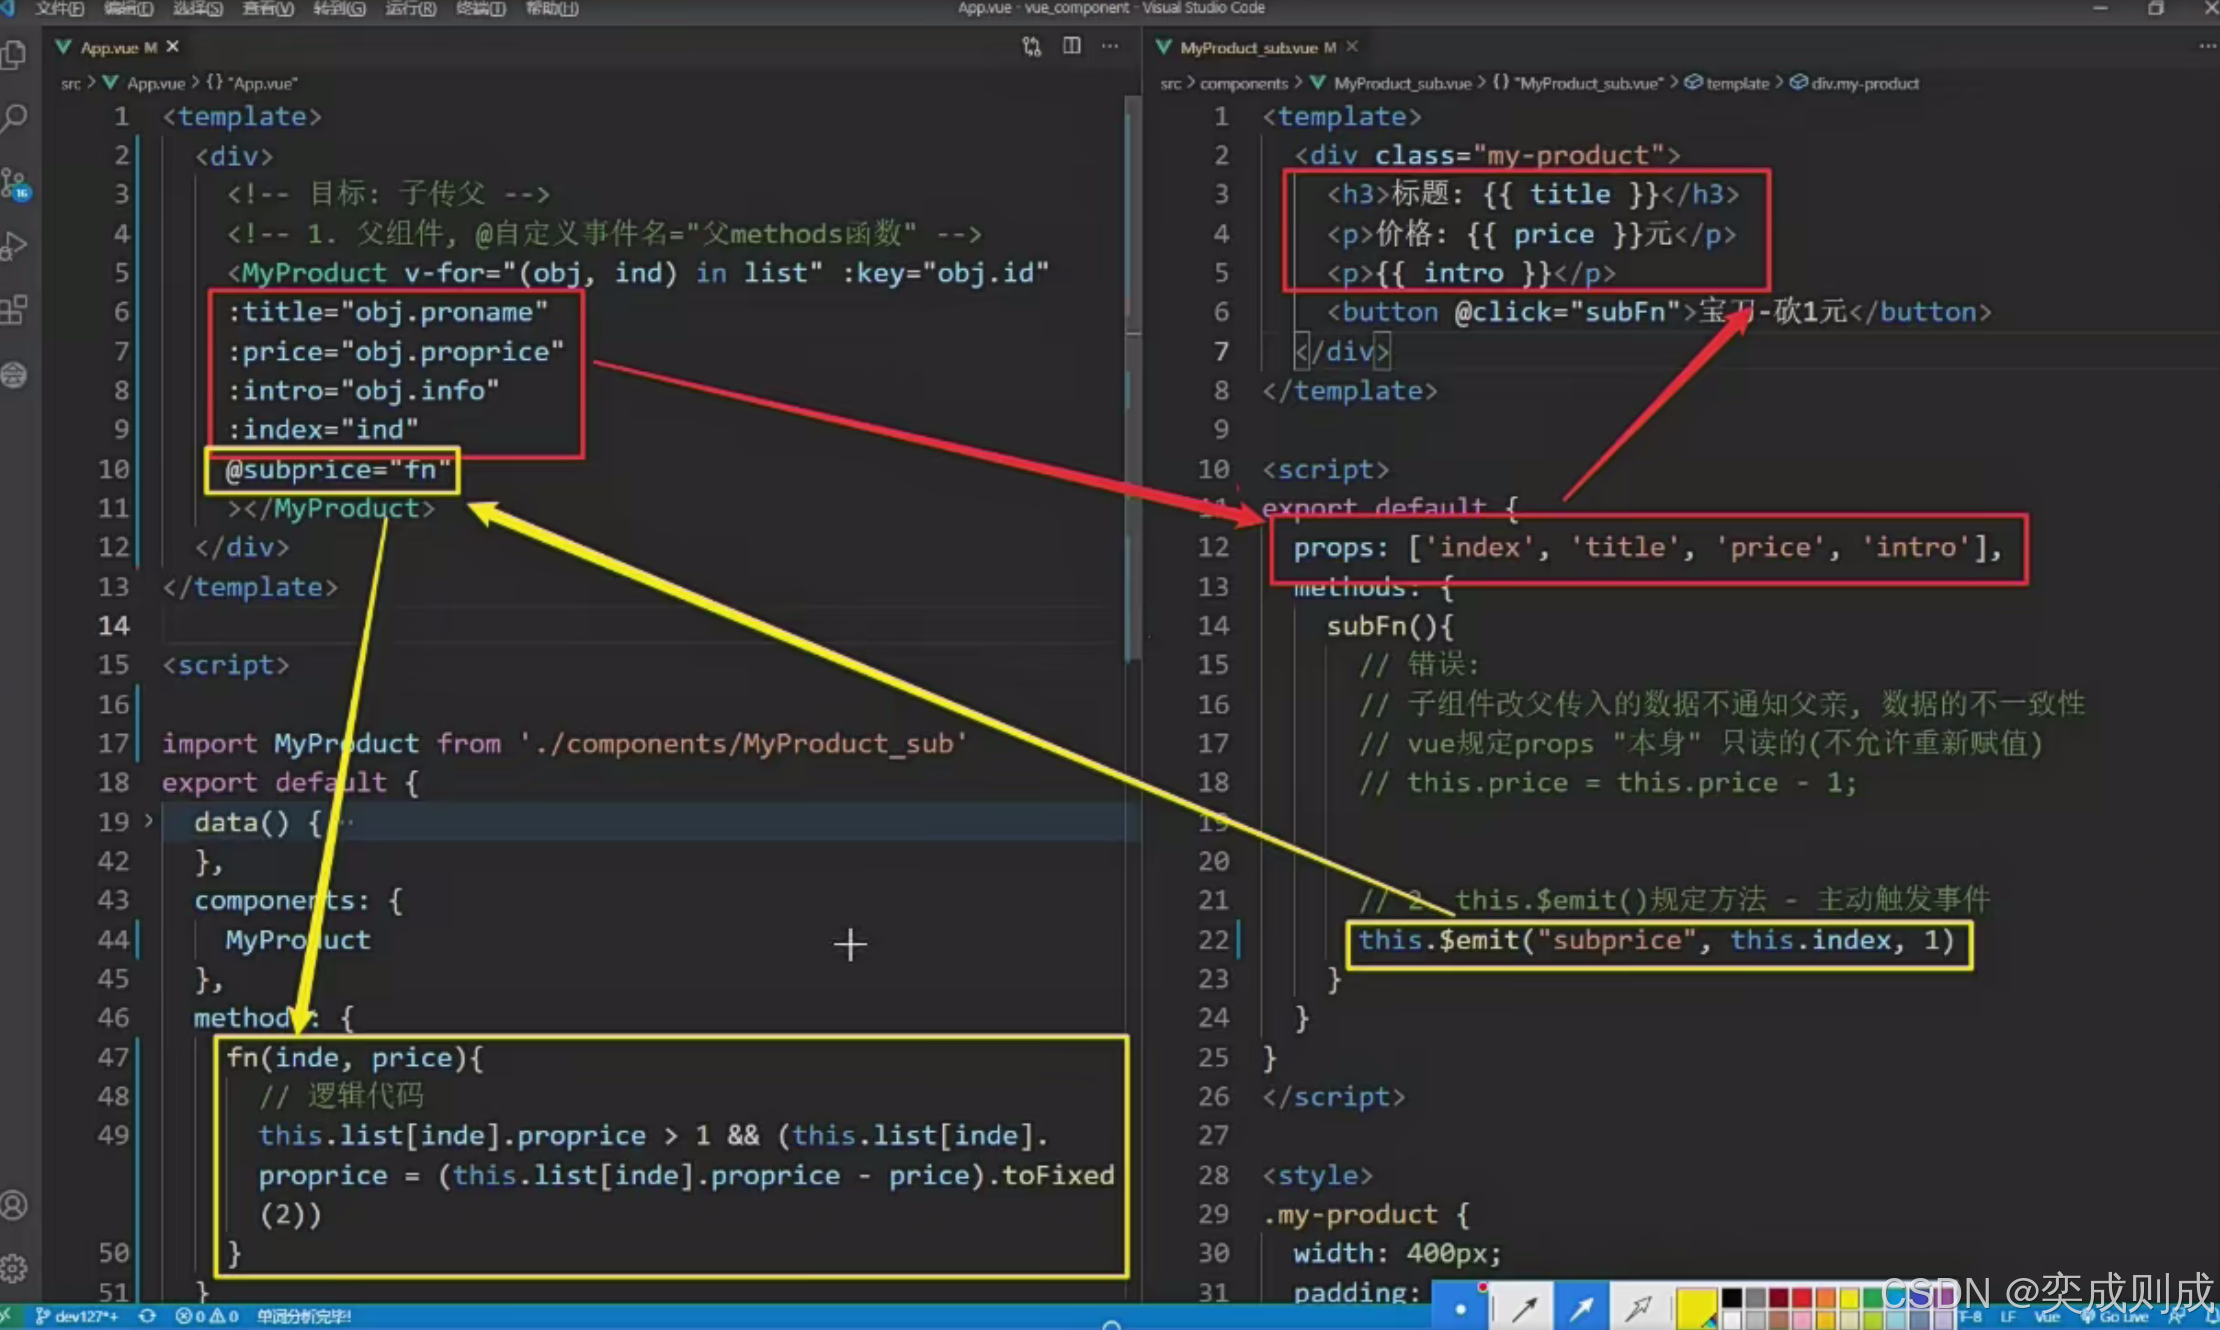Switch to the MyProduct_sub.vue tab
The height and width of the screenshot is (1330, 2220).
coord(1248,48)
